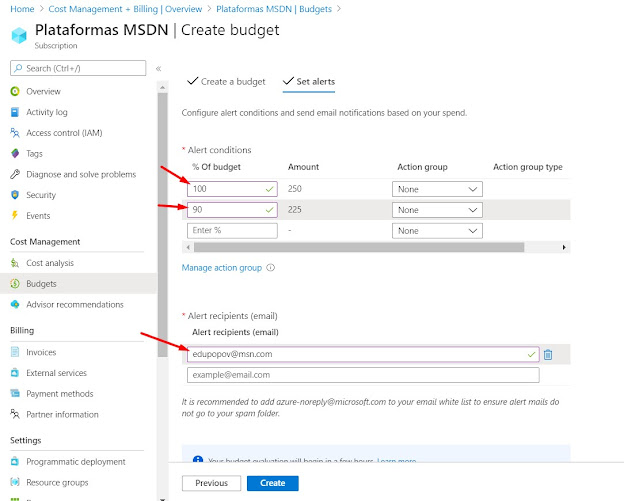Select Access control (IAM) icon

pos(15,133)
